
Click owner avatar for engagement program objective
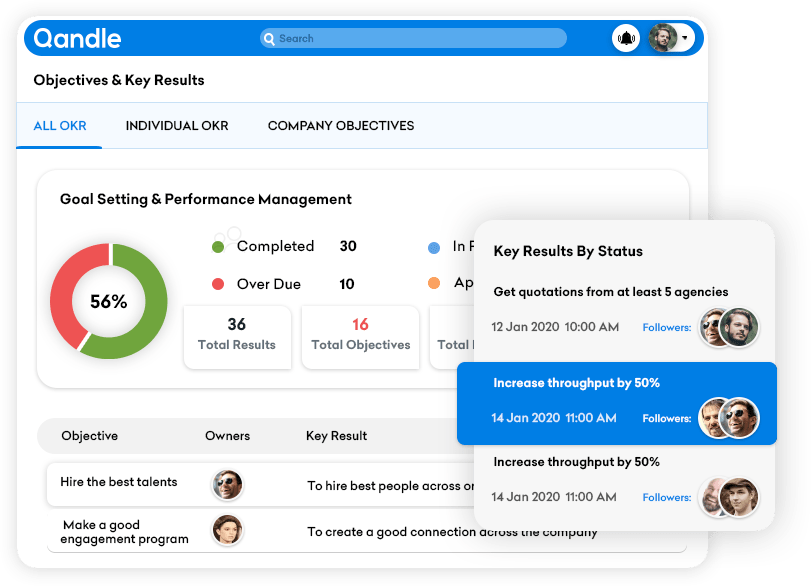[x=227, y=531]
